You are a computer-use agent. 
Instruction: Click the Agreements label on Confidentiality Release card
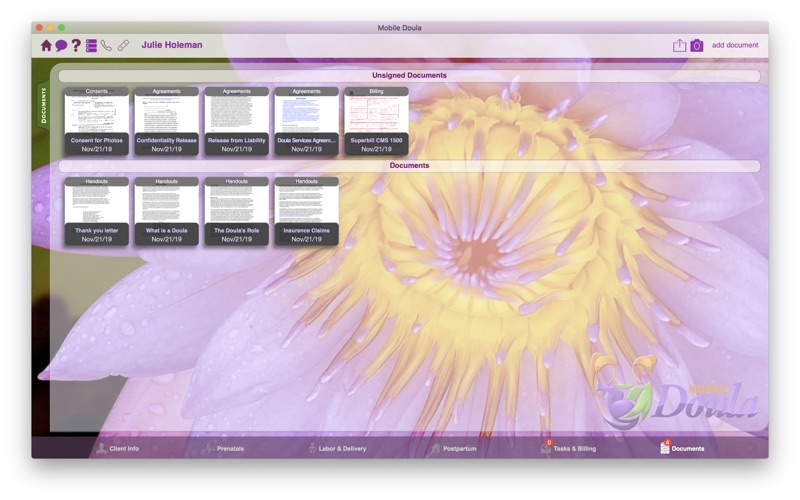click(x=166, y=91)
